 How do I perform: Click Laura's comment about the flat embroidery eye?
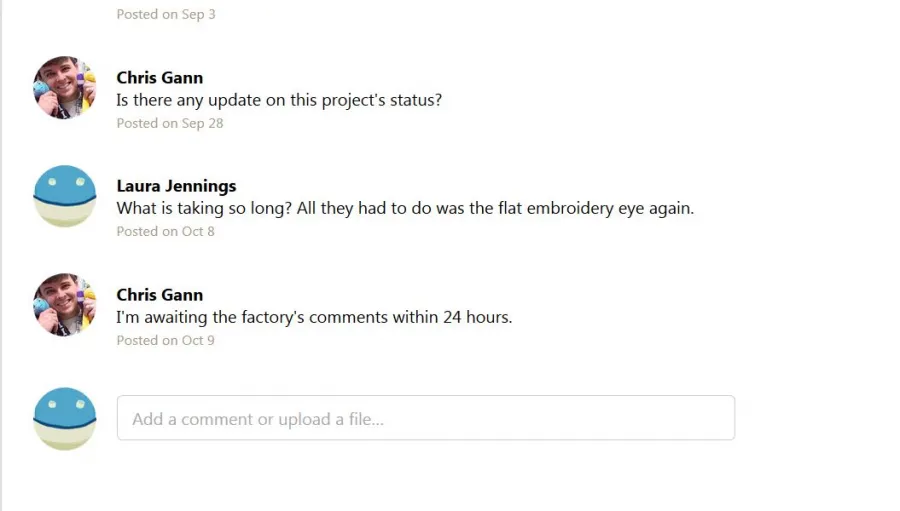pos(405,209)
